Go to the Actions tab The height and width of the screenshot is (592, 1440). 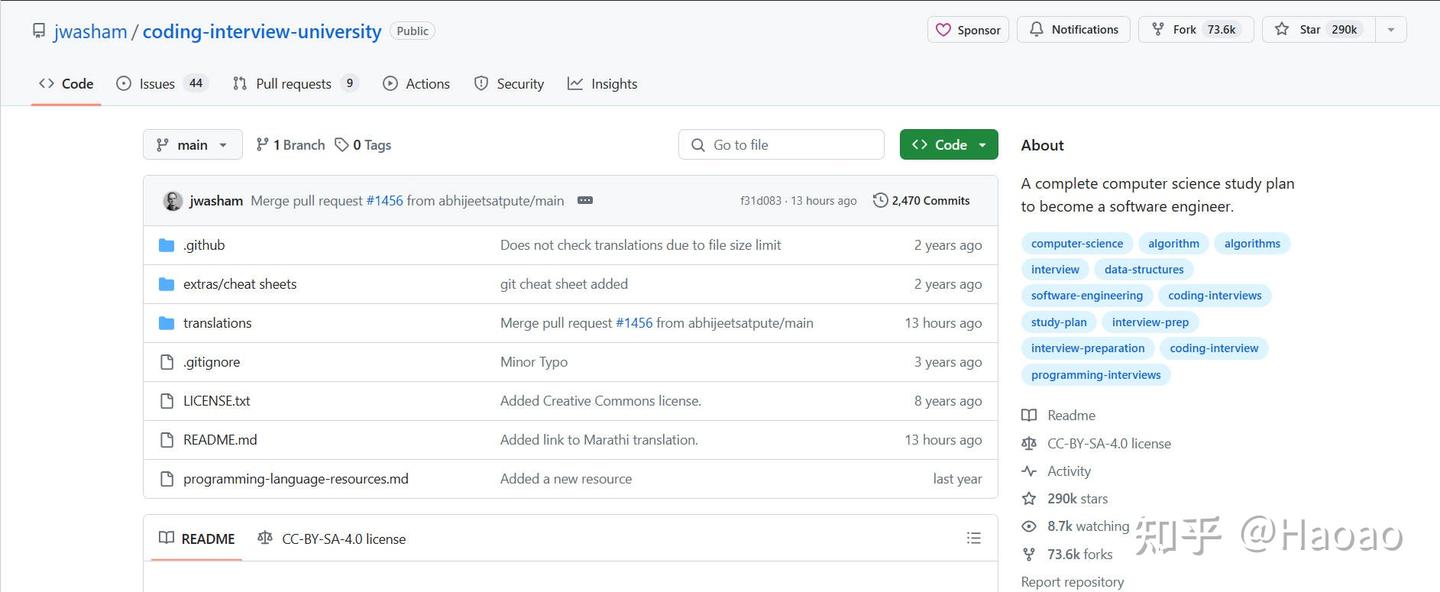point(417,84)
